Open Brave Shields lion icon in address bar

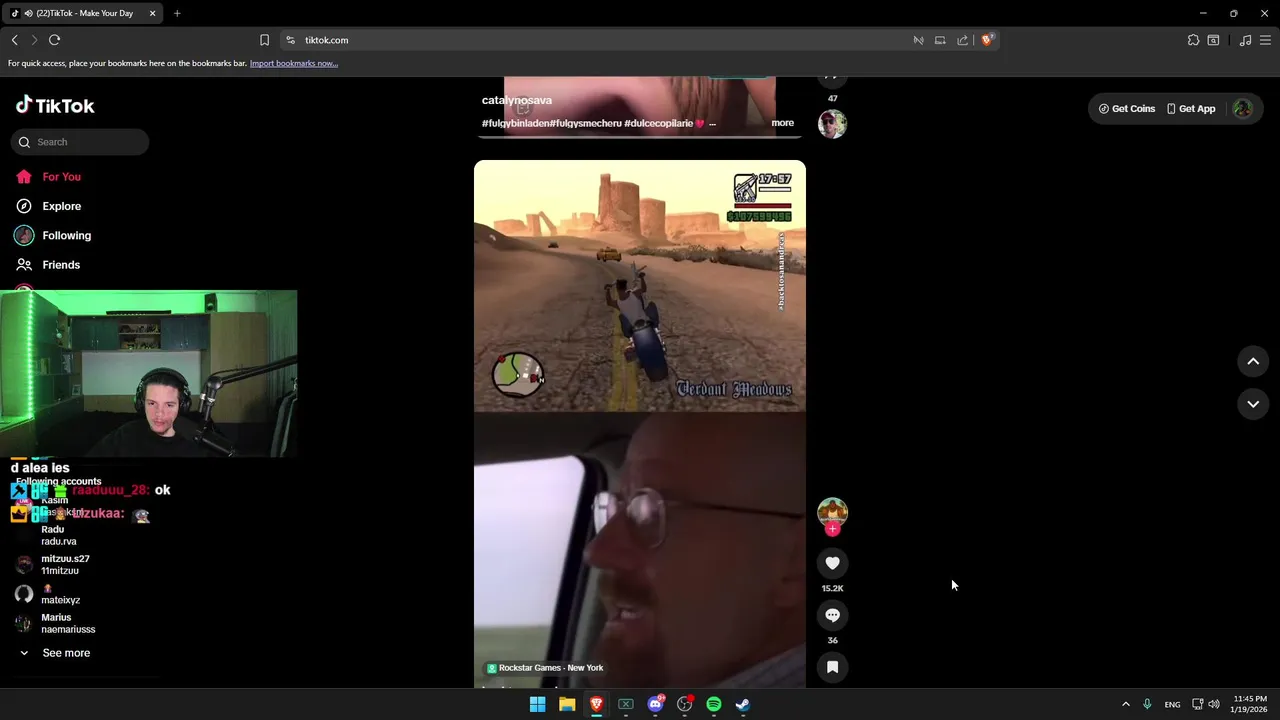pyautogui.click(x=987, y=40)
